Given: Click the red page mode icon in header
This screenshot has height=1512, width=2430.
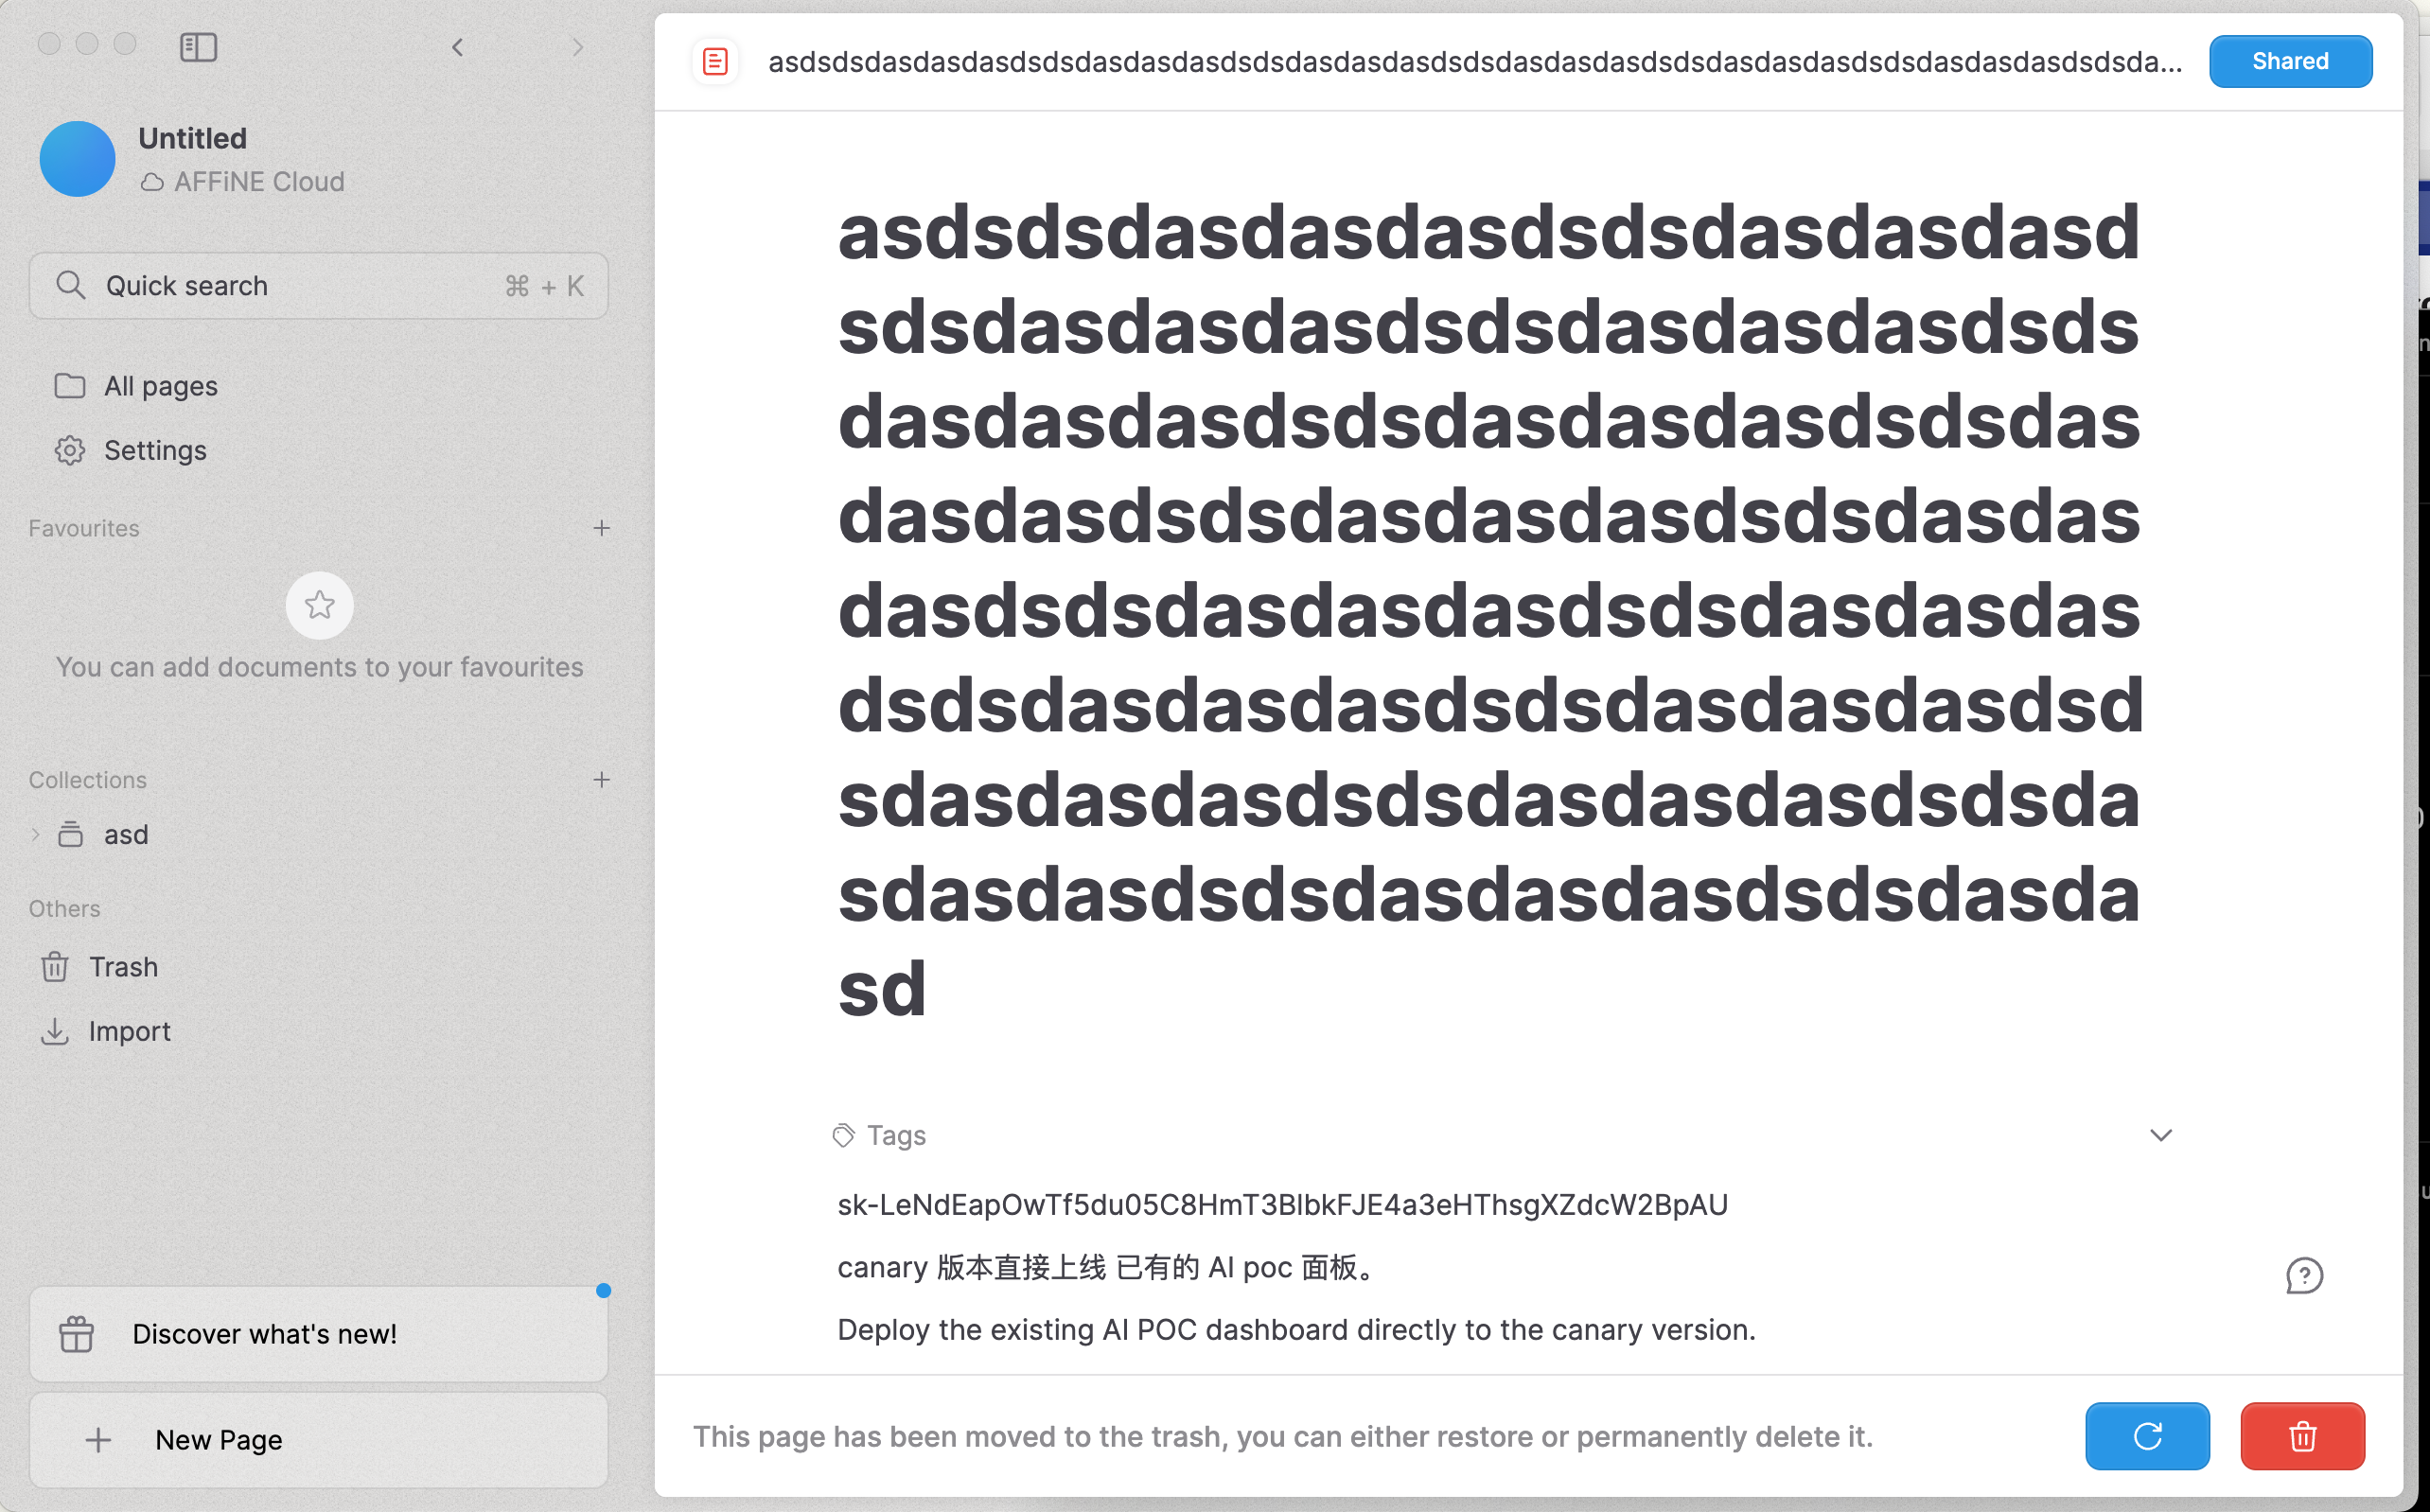Looking at the screenshot, I should (715, 62).
